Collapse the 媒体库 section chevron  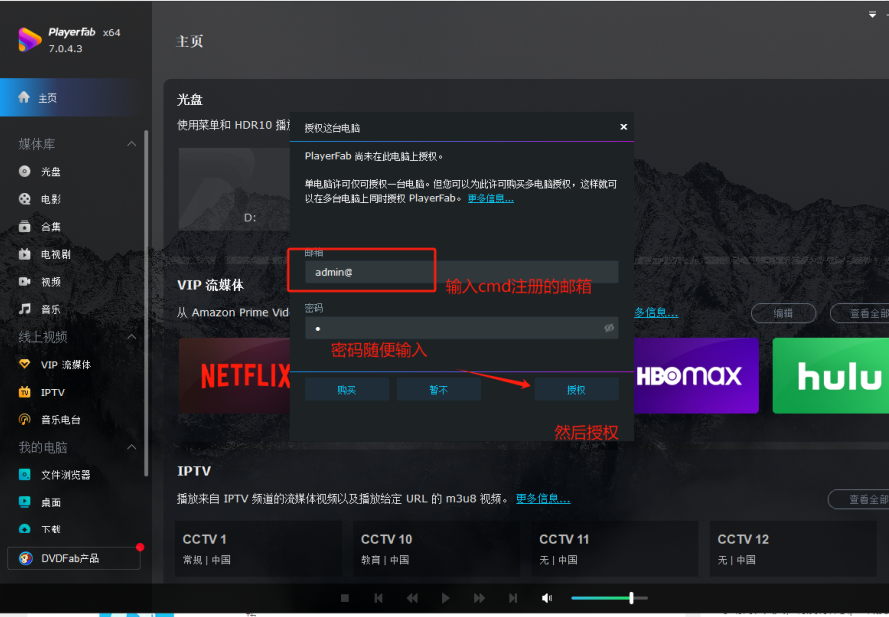tap(132, 144)
